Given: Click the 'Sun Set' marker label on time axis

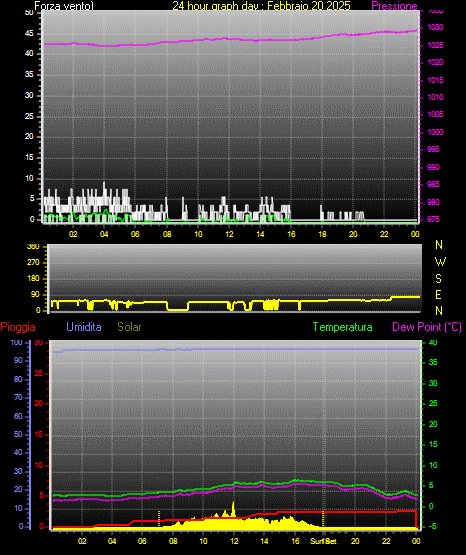Looking at the screenshot, I should (323, 541).
